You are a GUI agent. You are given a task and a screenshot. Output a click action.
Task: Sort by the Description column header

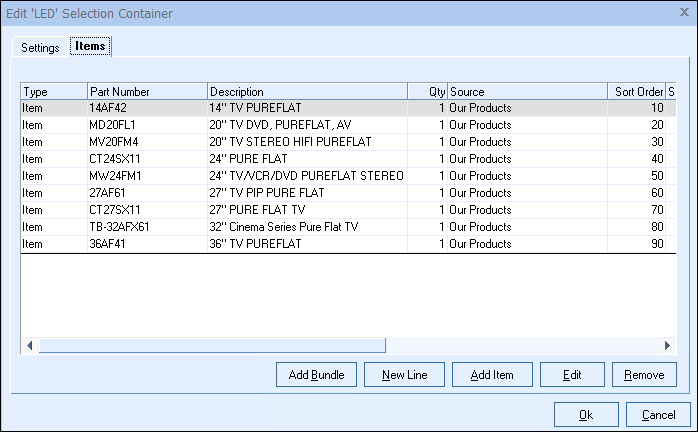306,92
